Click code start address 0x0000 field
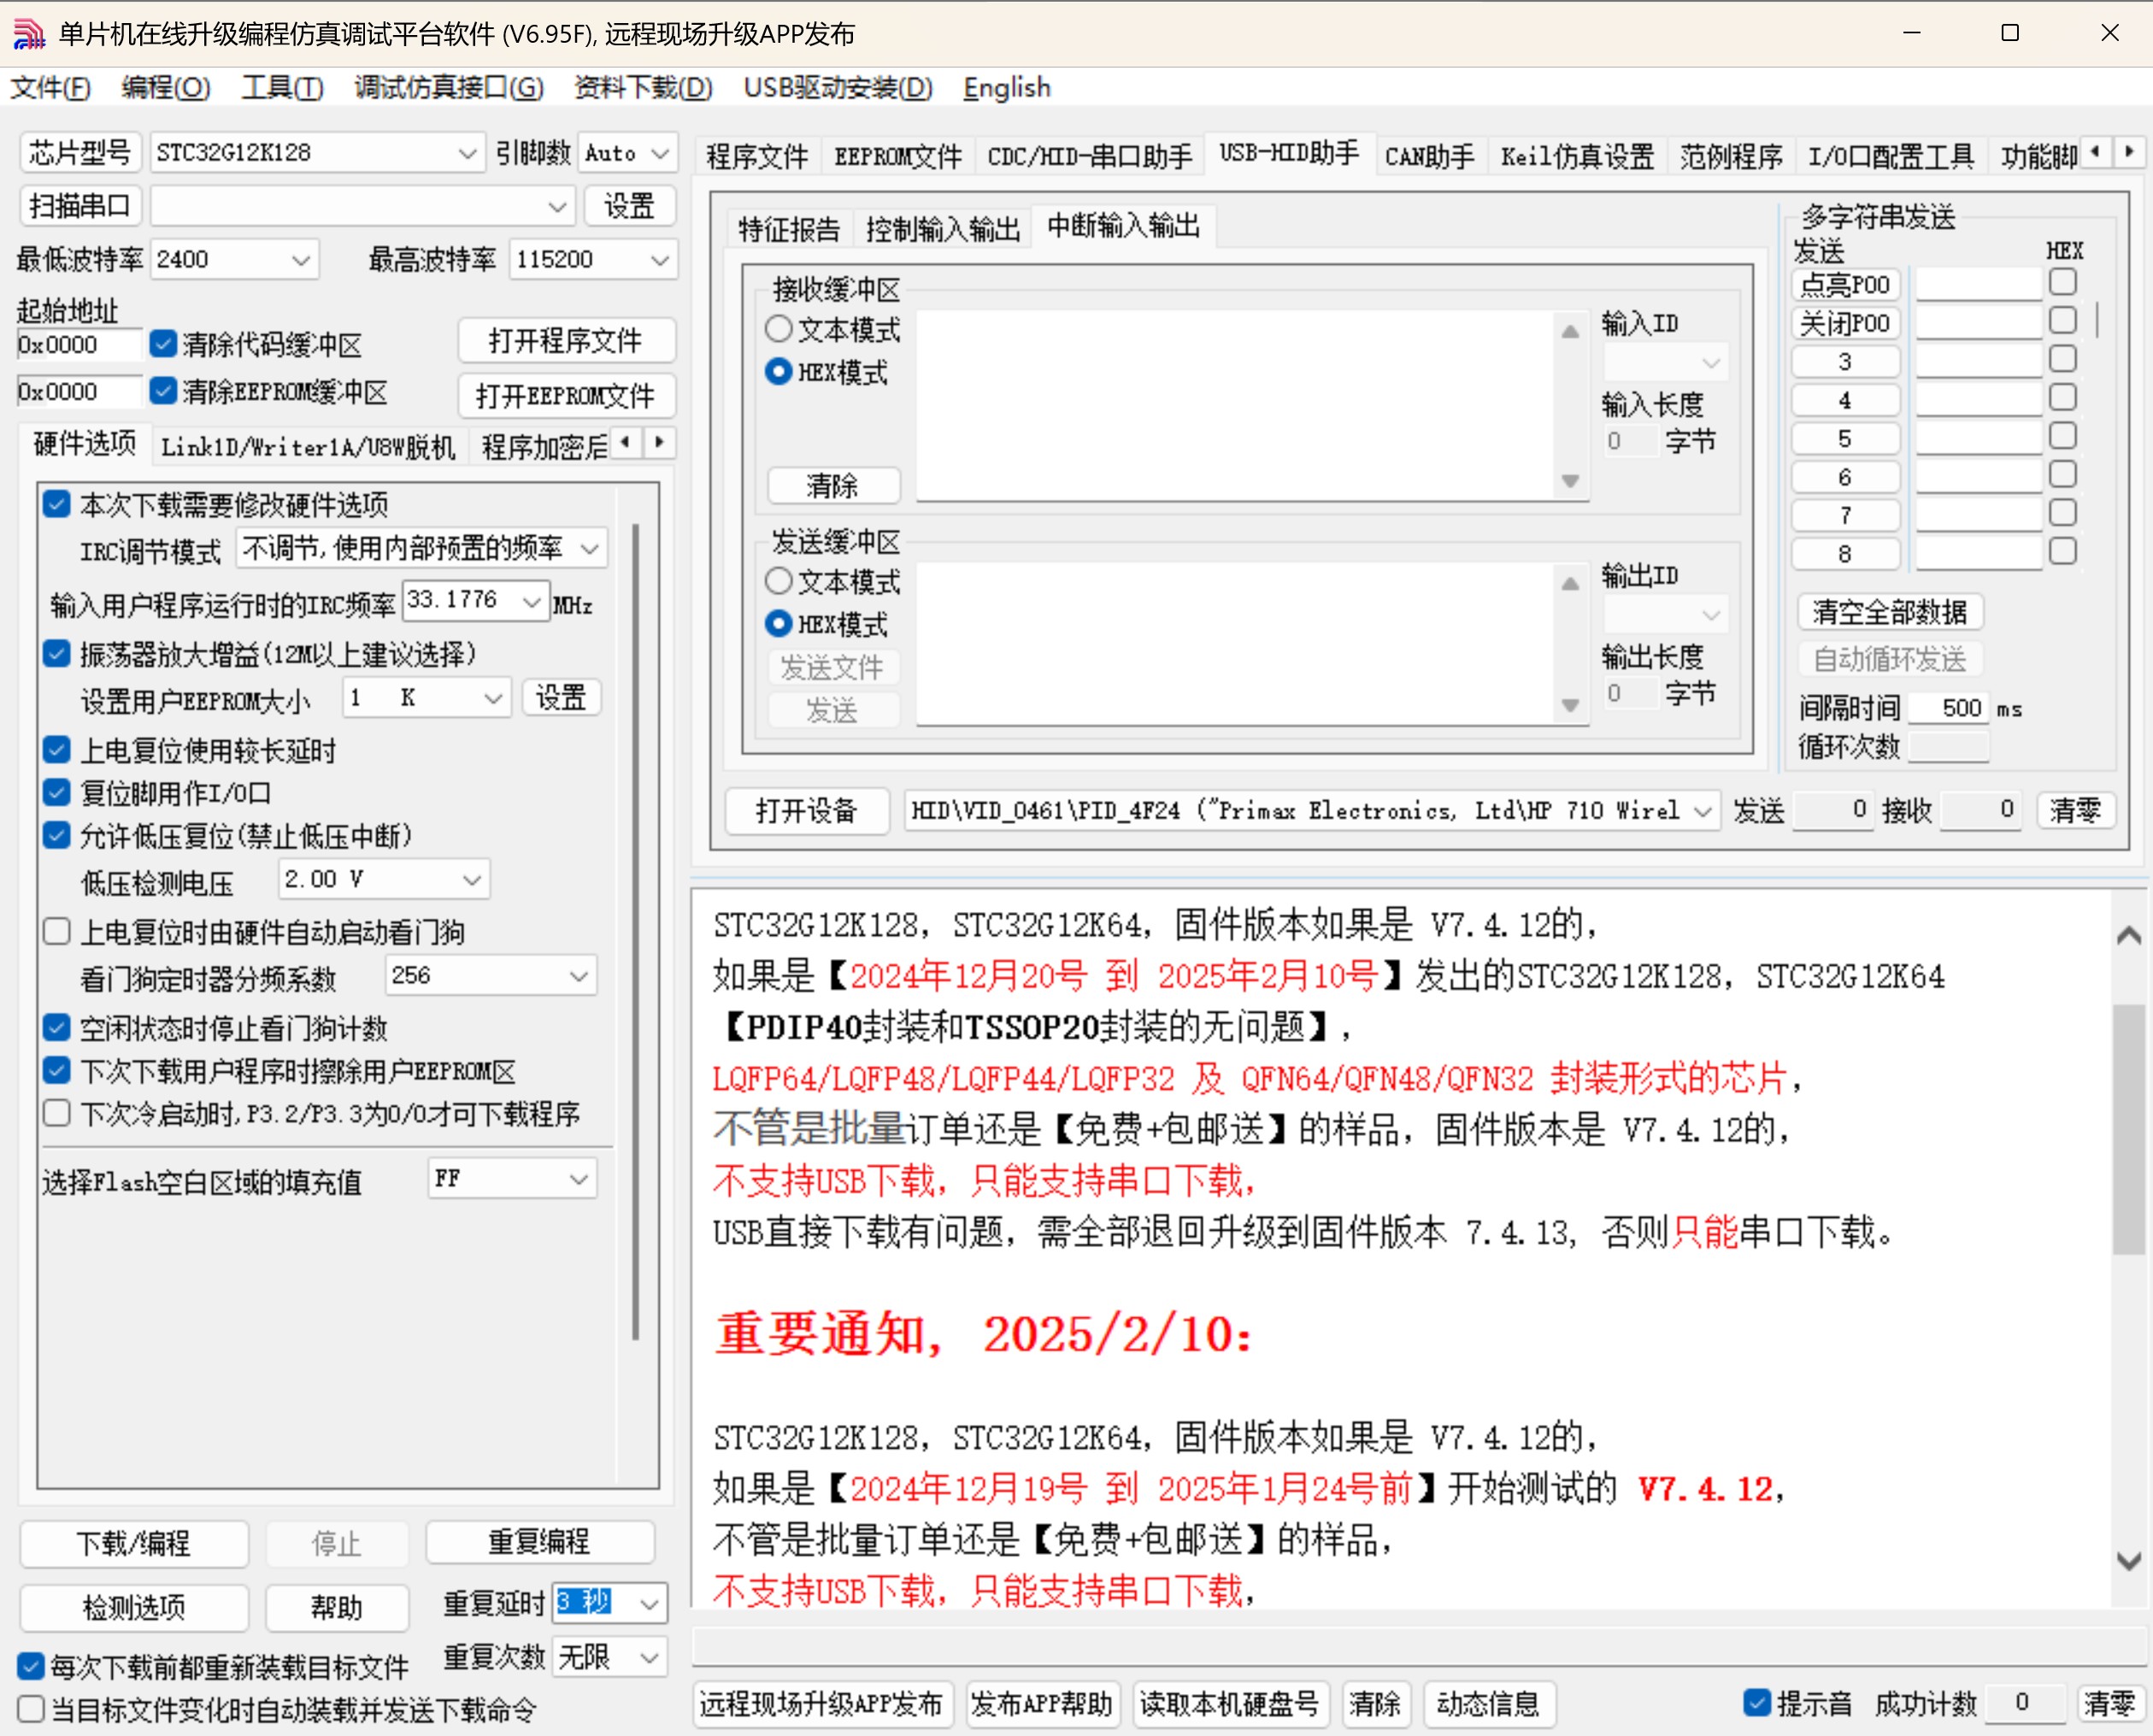 (80, 345)
